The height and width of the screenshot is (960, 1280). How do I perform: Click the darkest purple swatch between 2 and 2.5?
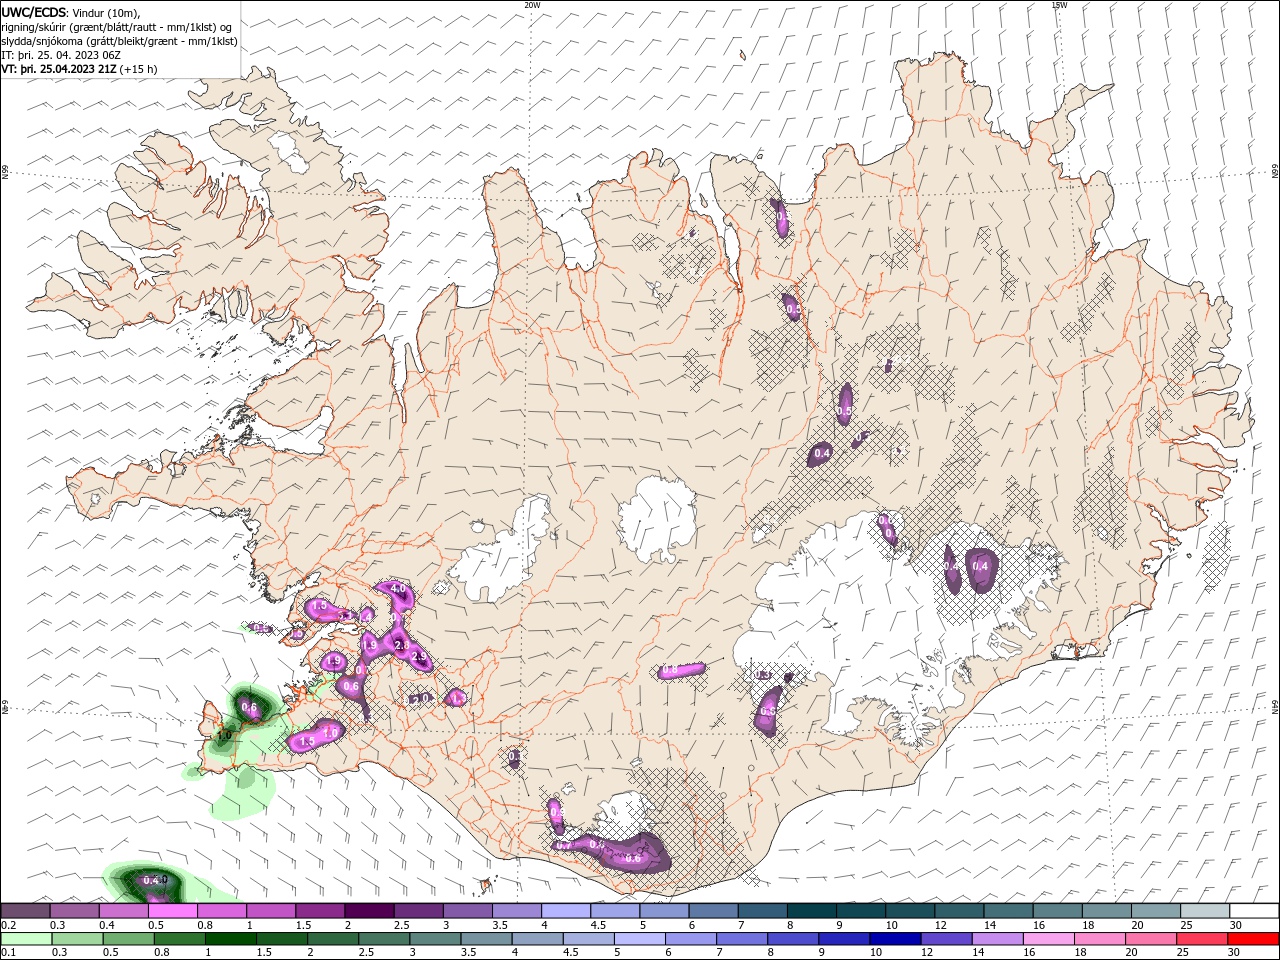369,911
